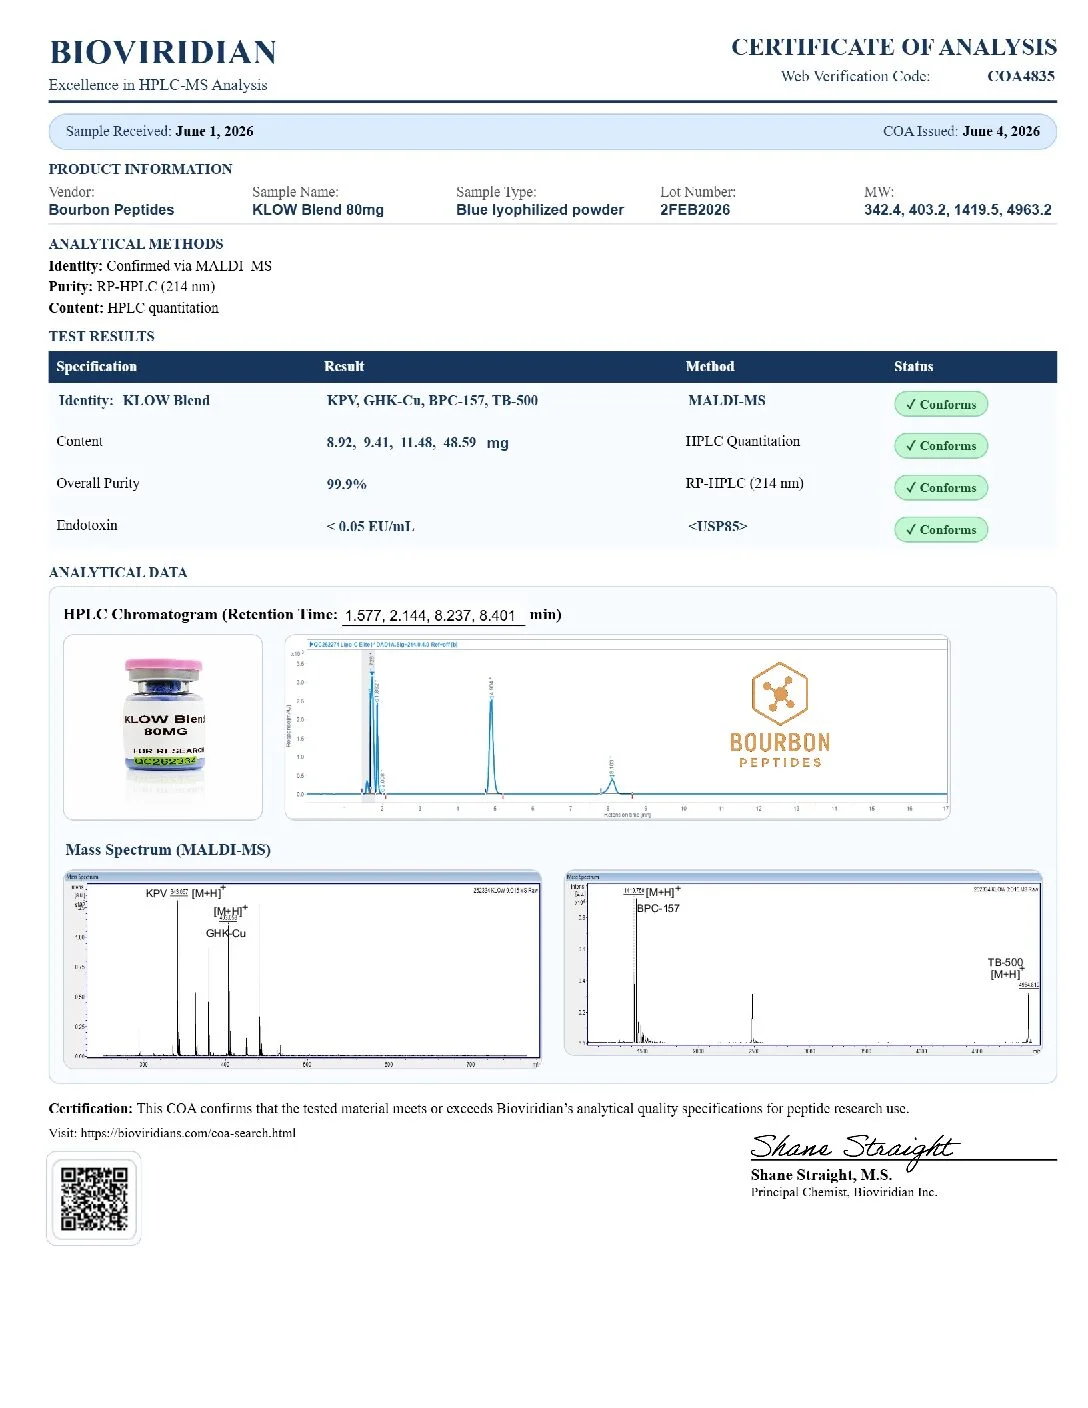The width and height of the screenshot is (1088, 1408).
Task: Click the Identity Conforms status badge
Action: (941, 404)
